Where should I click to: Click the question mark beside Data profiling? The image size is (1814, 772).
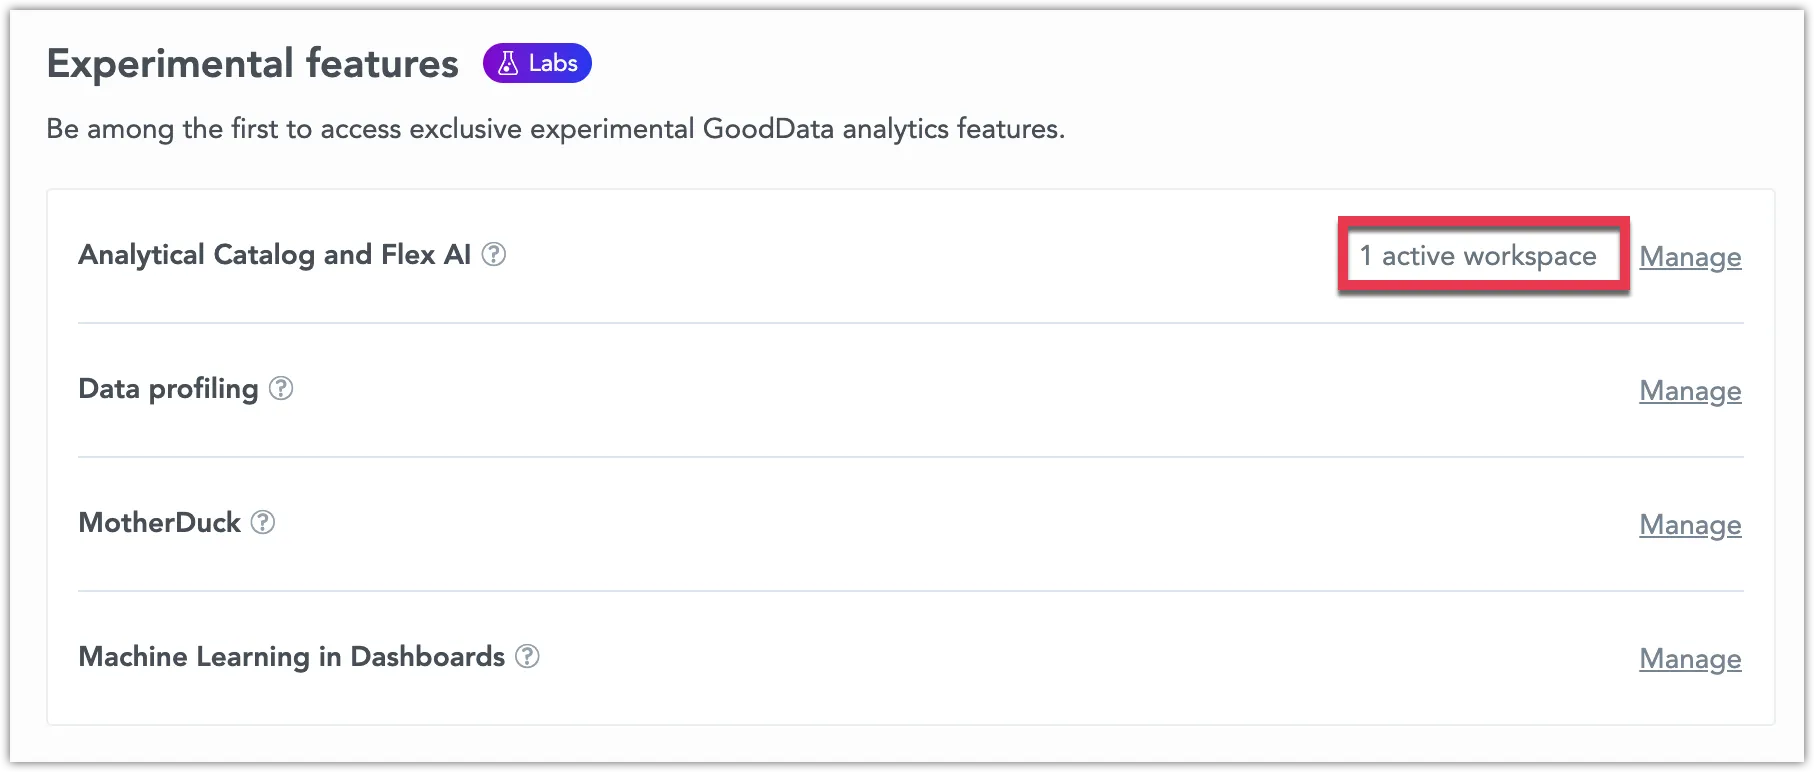[x=281, y=389]
